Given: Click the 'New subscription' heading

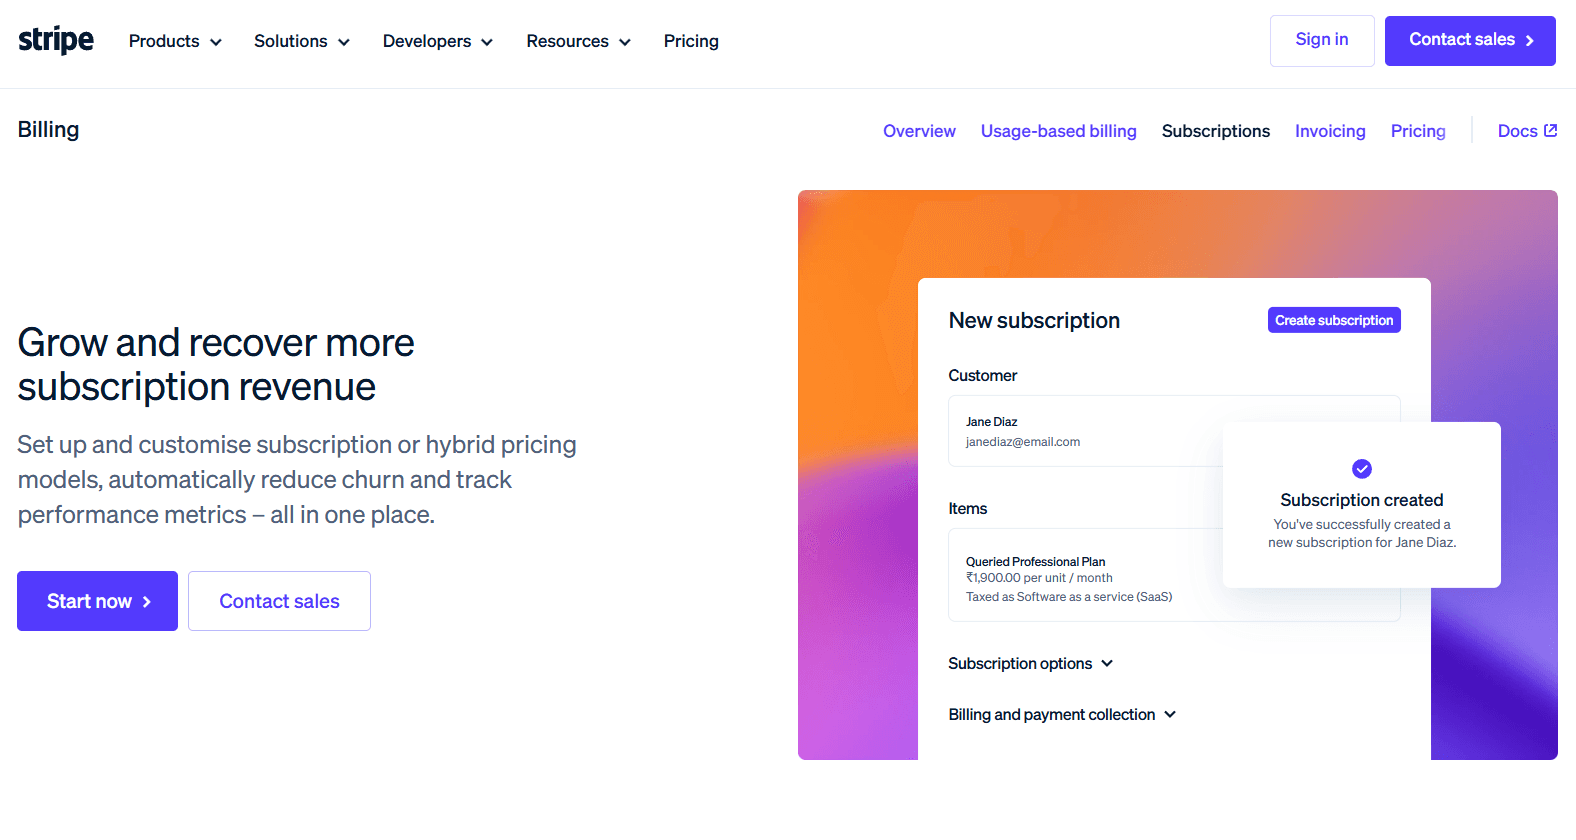Looking at the screenshot, I should [1034, 320].
